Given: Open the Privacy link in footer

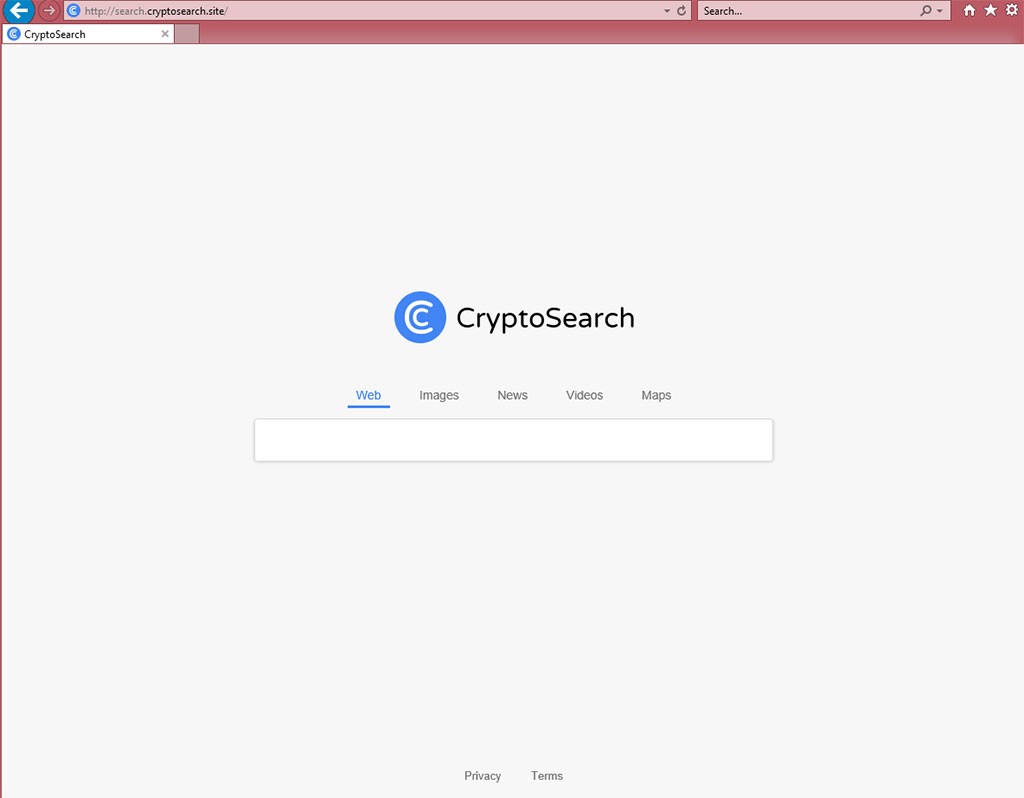Looking at the screenshot, I should (x=483, y=776).
